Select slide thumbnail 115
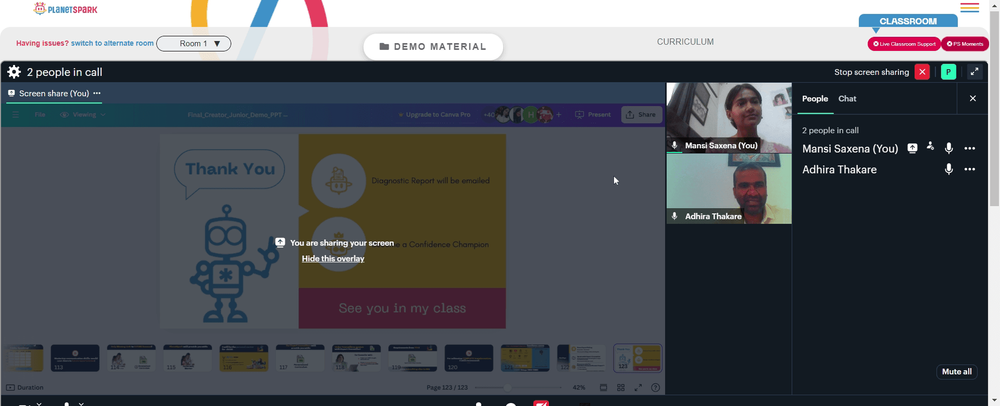 click(188, 358)
